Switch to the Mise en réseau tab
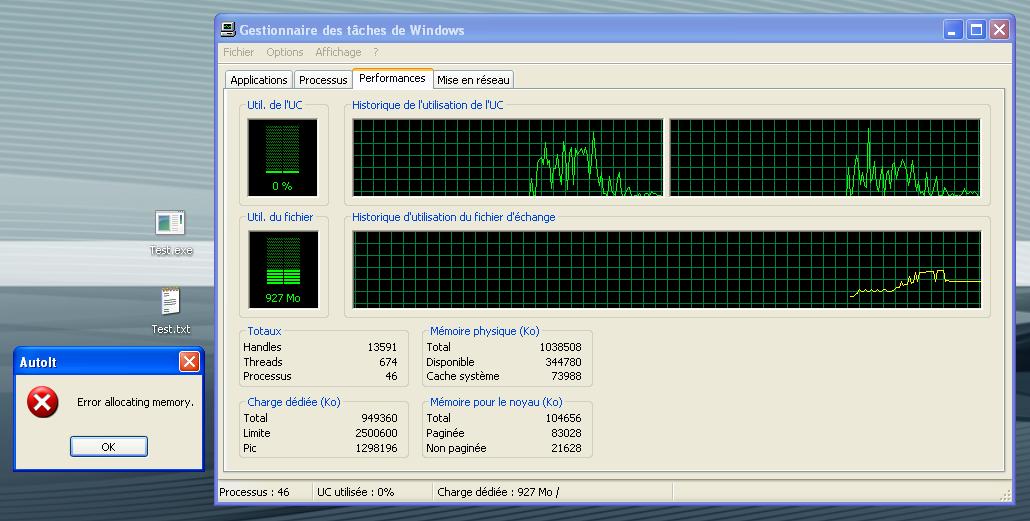The image size is (1030, 521). [x=473, y=79]
